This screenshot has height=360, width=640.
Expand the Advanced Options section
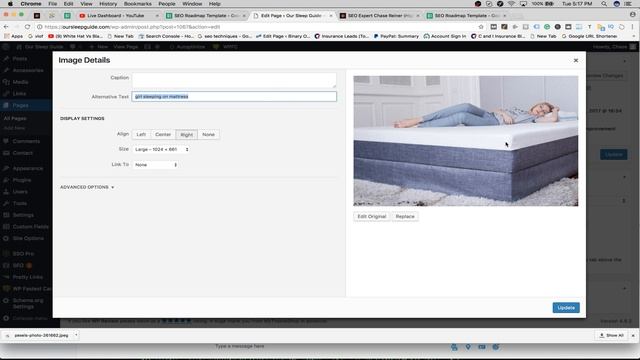(87, 187)
